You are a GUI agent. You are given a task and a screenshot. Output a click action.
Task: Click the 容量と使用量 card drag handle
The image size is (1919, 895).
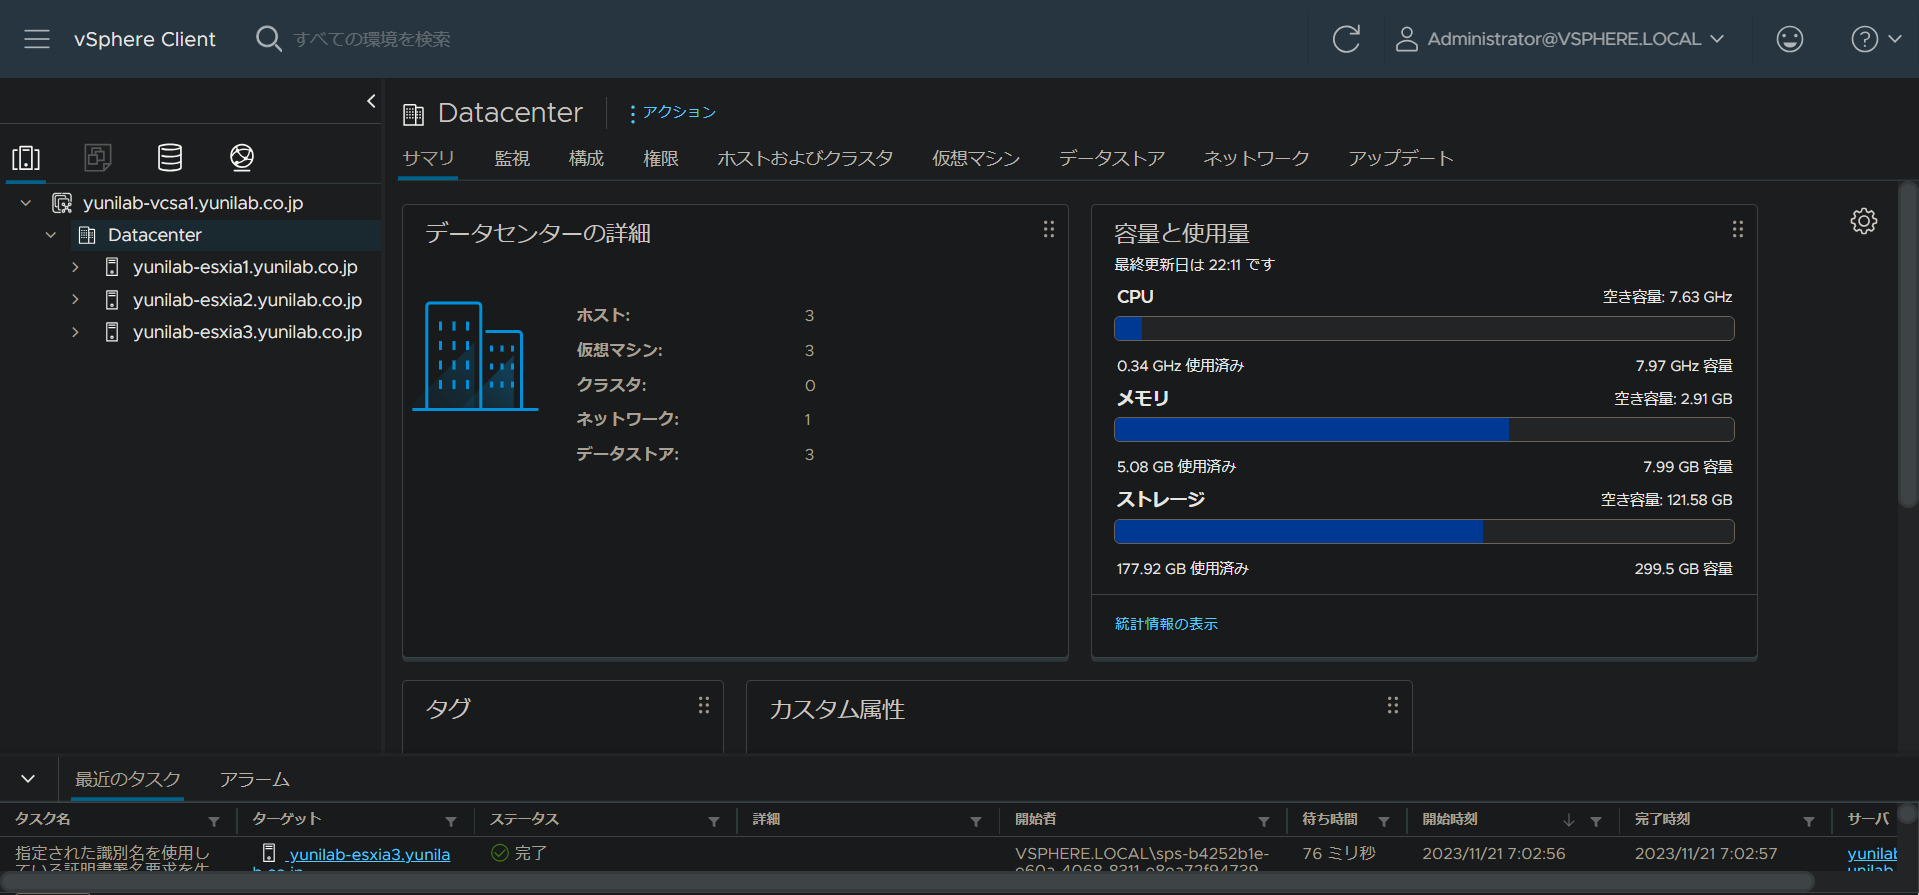pyautogui.click(x=1738, y=229)
